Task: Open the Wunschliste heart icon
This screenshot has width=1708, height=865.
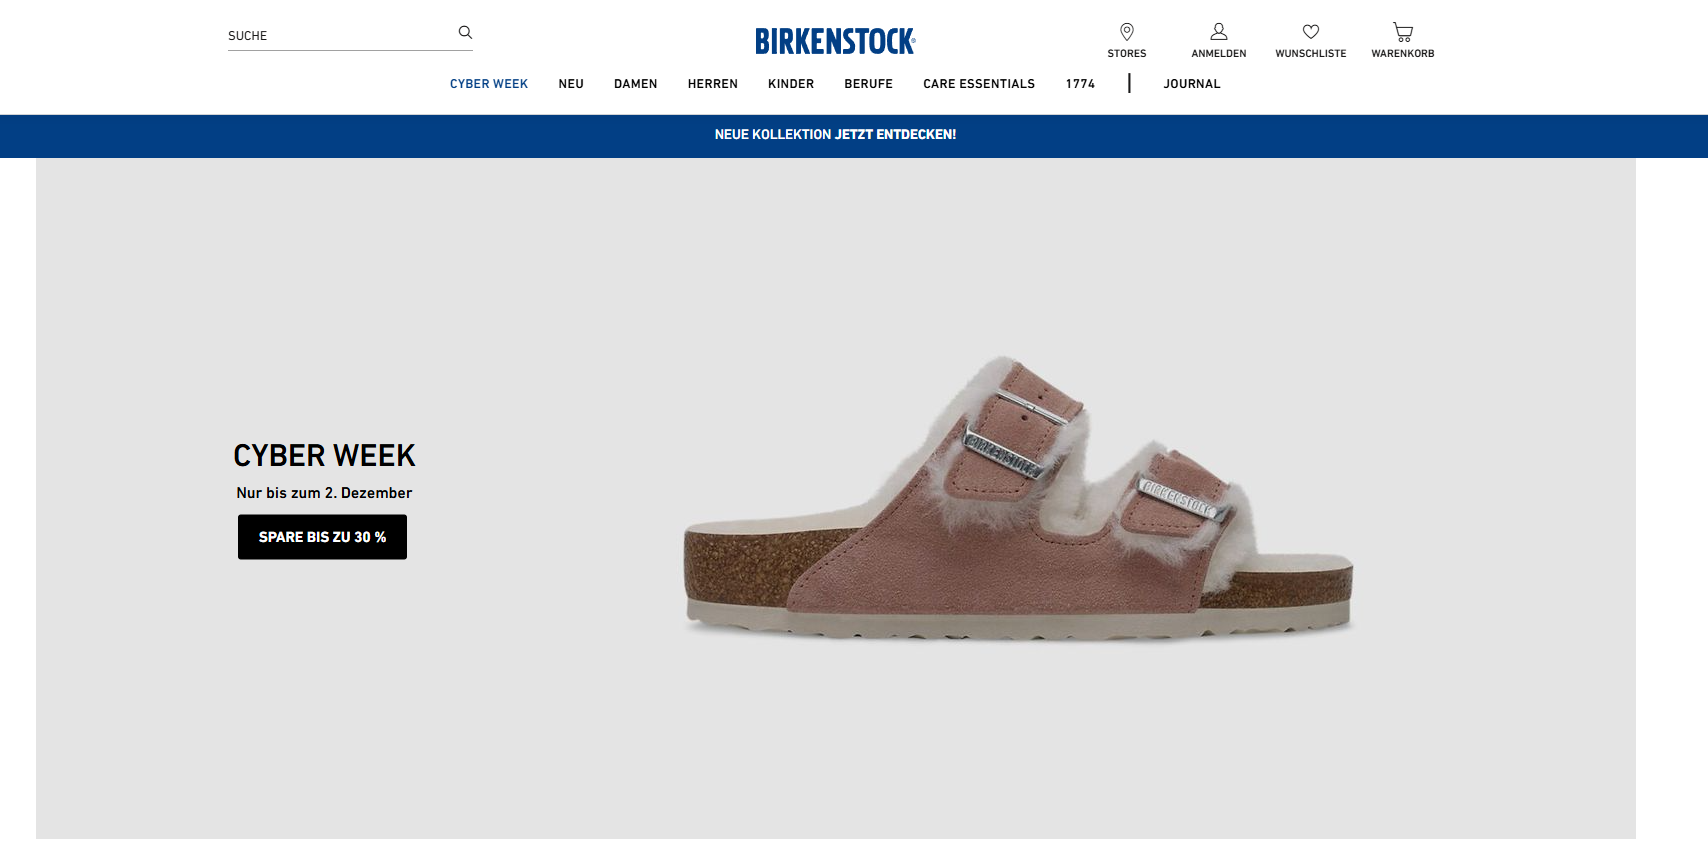Action: click(1310, 32)
